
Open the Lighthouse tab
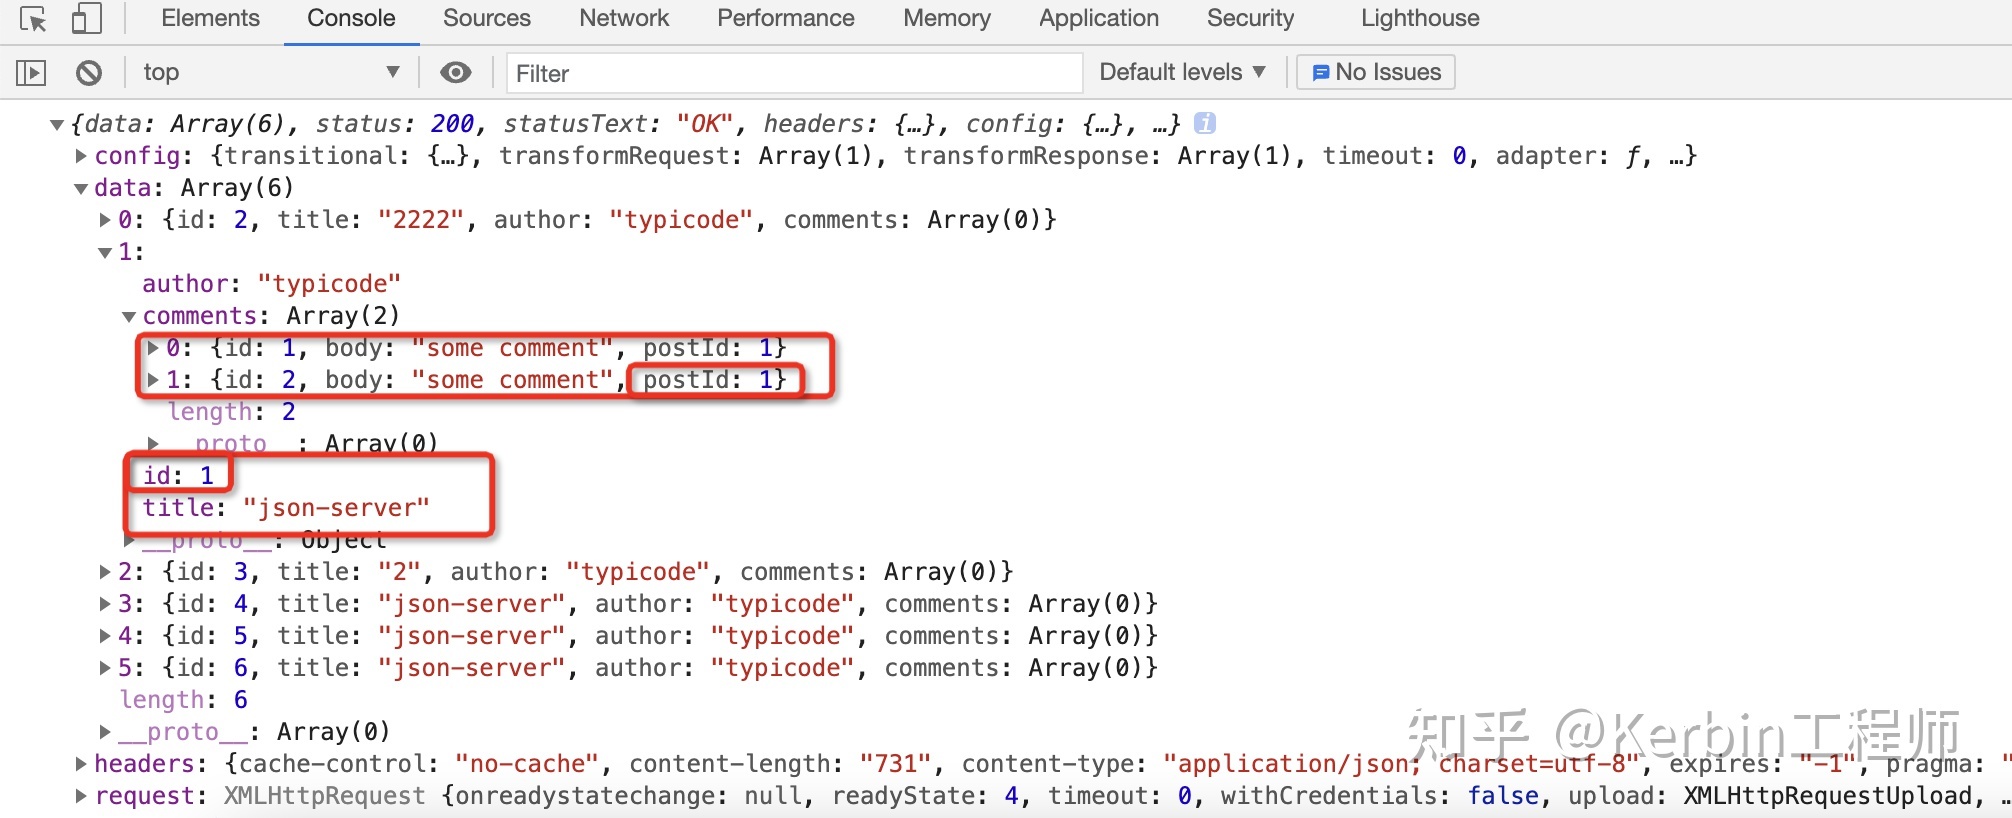1420,18
